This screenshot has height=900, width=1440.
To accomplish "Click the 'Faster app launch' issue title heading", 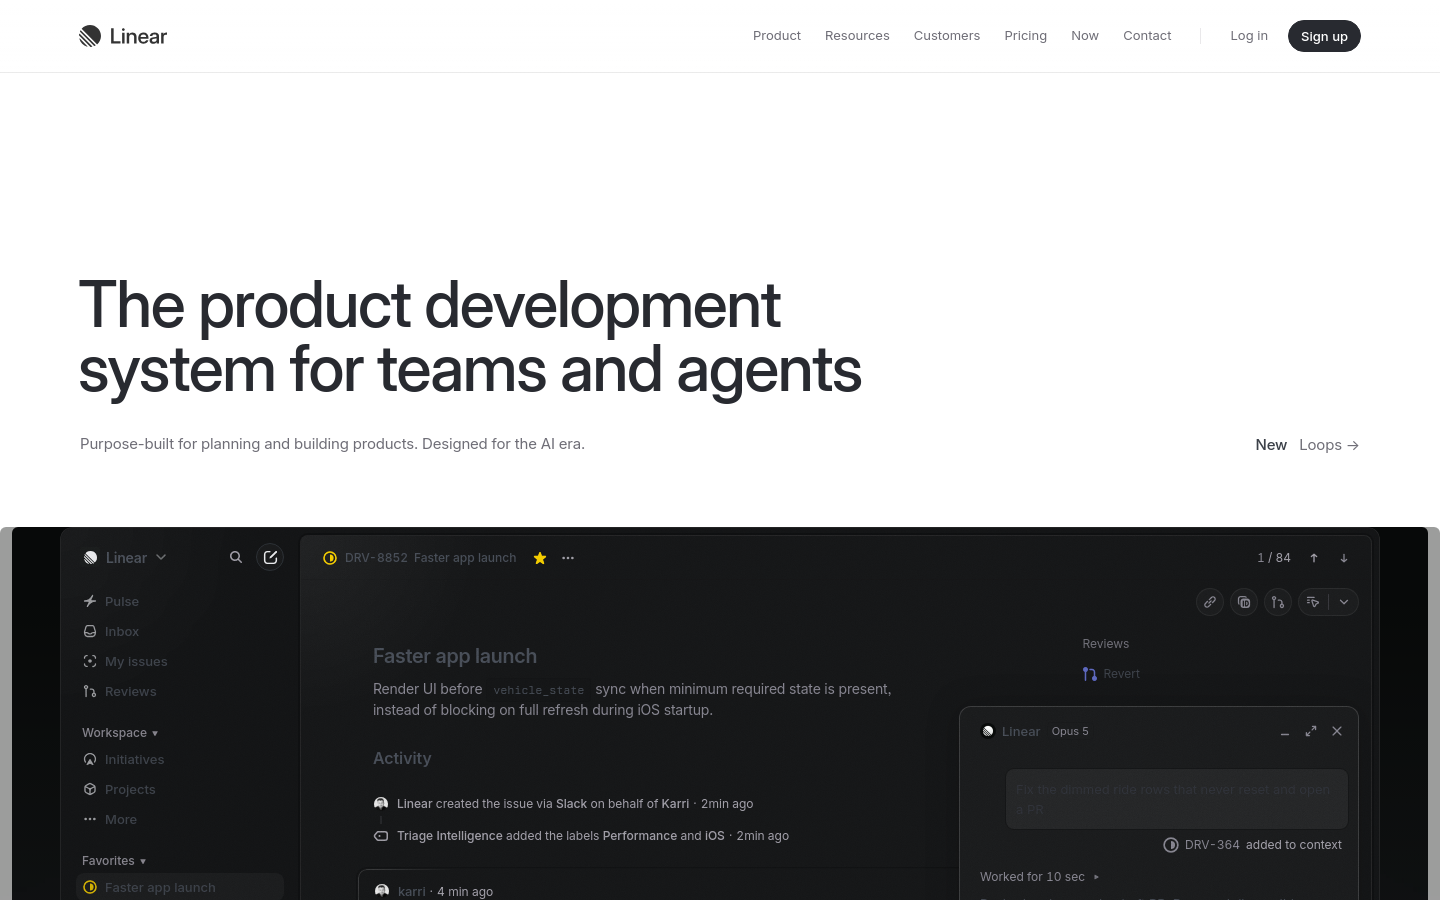I will pos(455,656).
